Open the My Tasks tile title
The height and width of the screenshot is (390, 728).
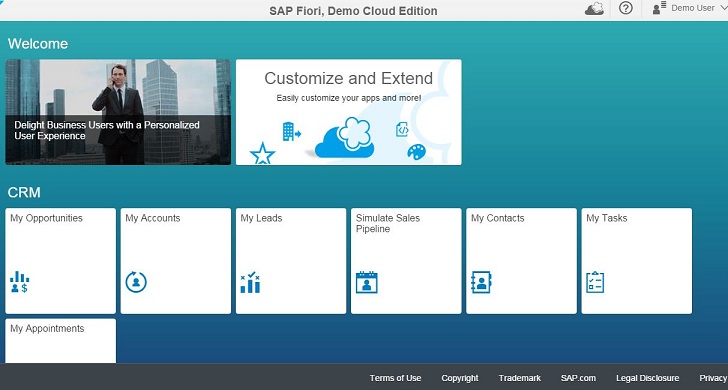pyautogui.click(x=607, y=218)
